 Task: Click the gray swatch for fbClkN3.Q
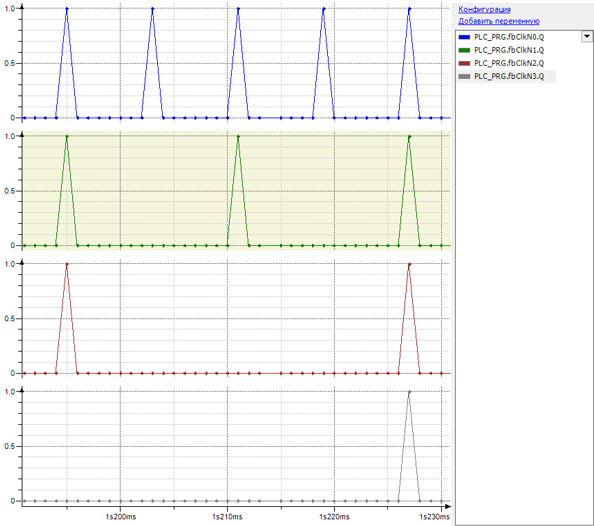(464, 77)
